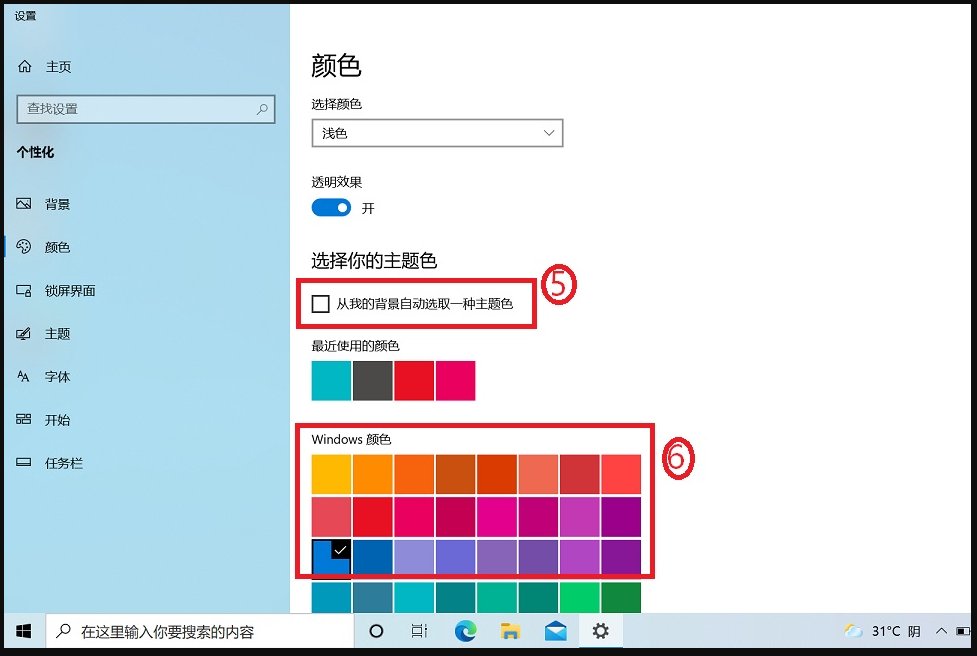Open Microsoft Edge from the taskbar
Image resolution: width=977 pixels, height=656 pixels.
(465, 631)
